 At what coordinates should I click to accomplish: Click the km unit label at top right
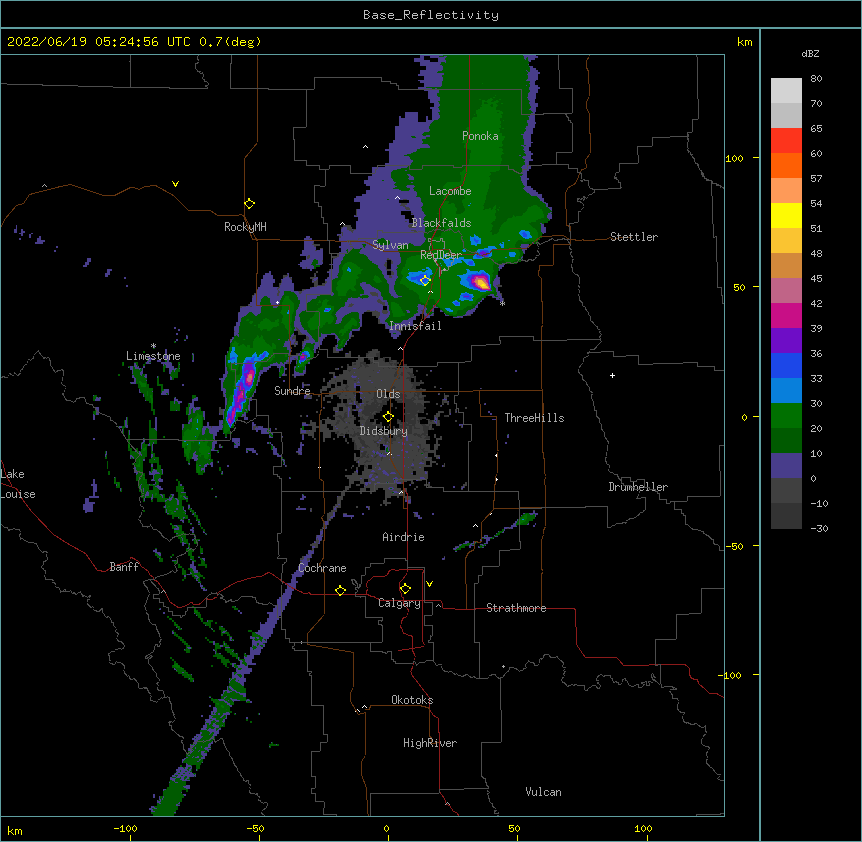pyautogui.click(x=744, y=42)
